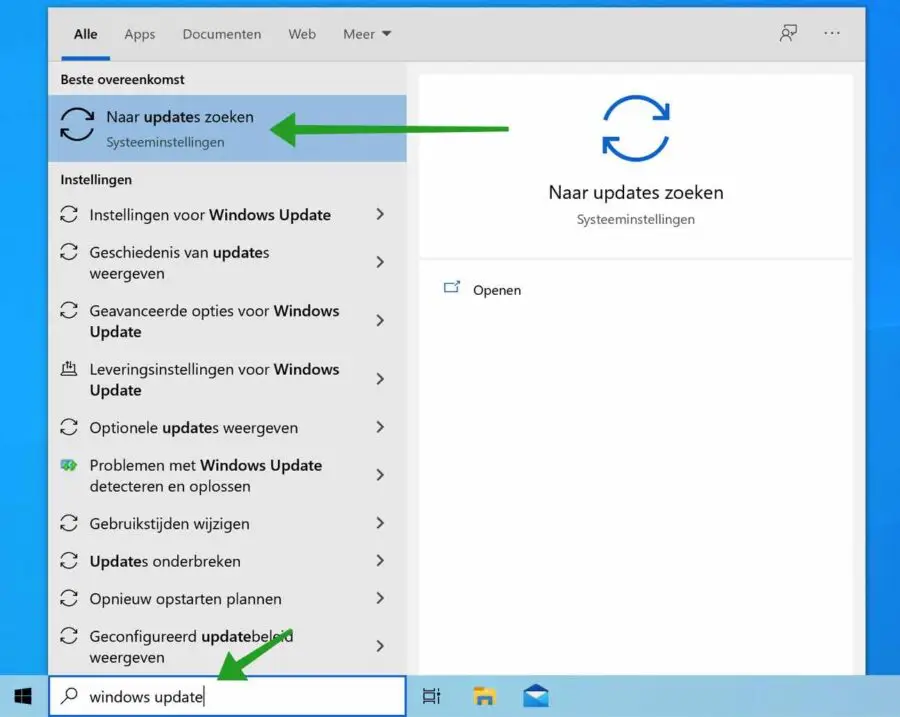Image resolution: width=900 pixels, height=717 pixels.
Task: Click the icon beside Gebruikstijden wijzigen
Action: [x=69, y=523]
